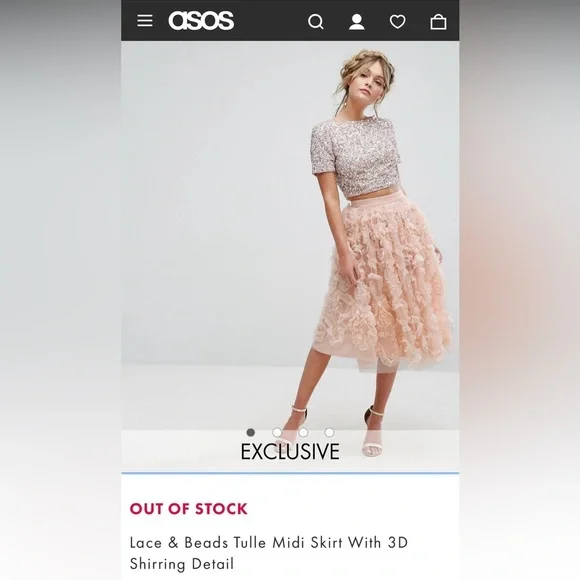The width and height of the screenshot is (580, 580).
Task: Switch to the second carousel image dot
Action: pos(277,432)
